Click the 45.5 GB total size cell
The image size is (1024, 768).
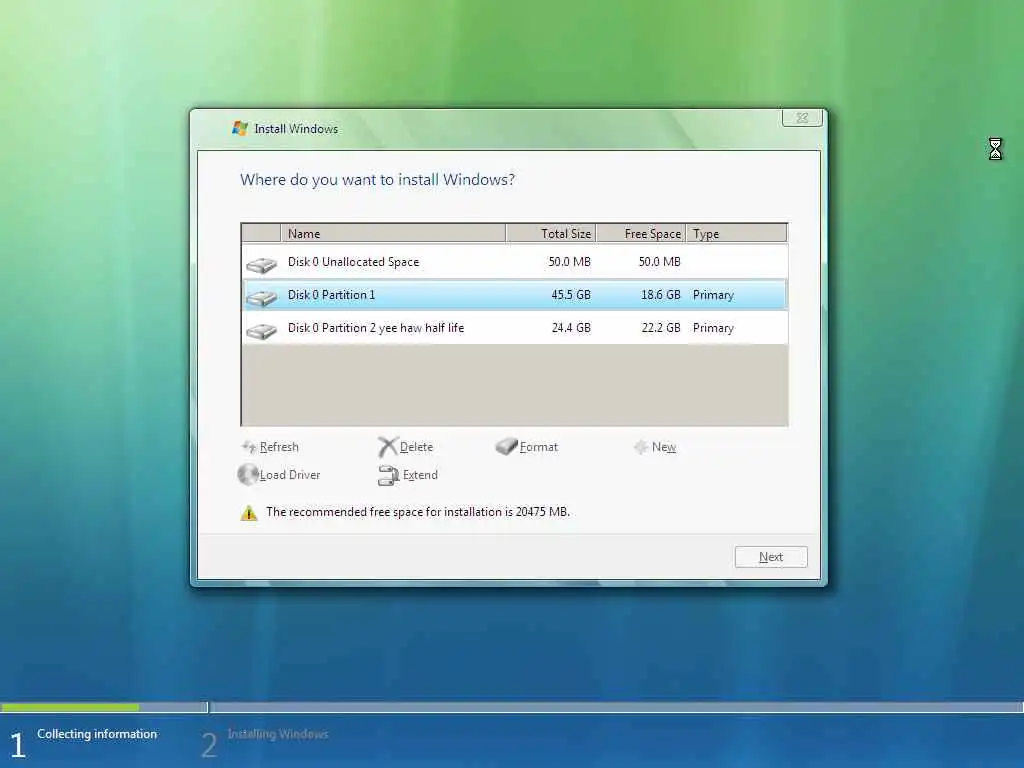571,295
